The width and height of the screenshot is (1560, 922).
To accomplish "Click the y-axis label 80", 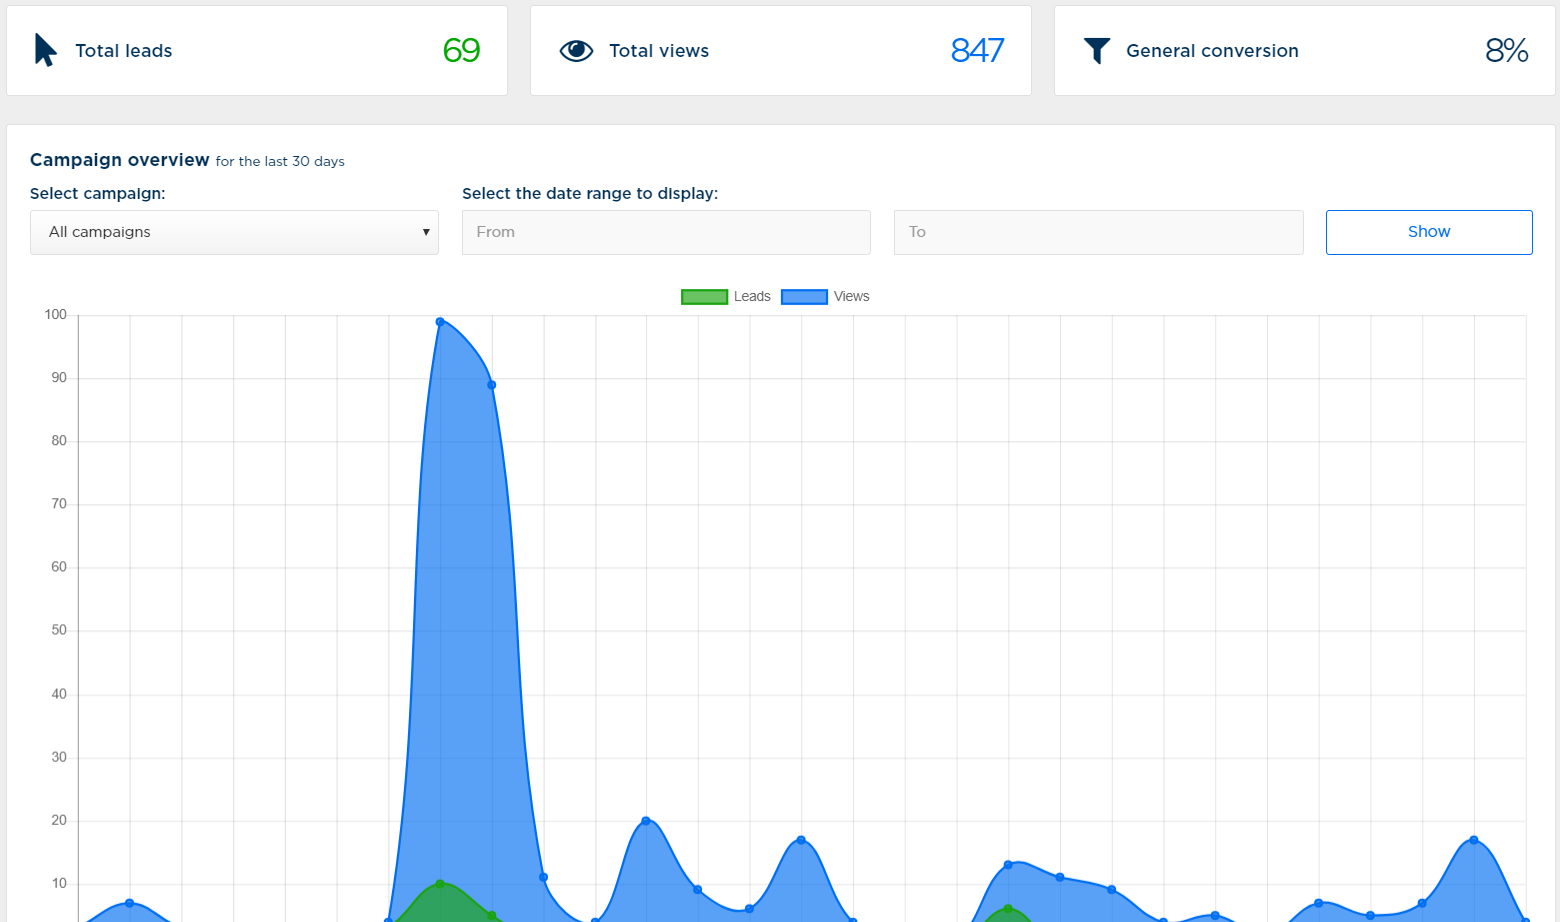I will click(60, 441).
